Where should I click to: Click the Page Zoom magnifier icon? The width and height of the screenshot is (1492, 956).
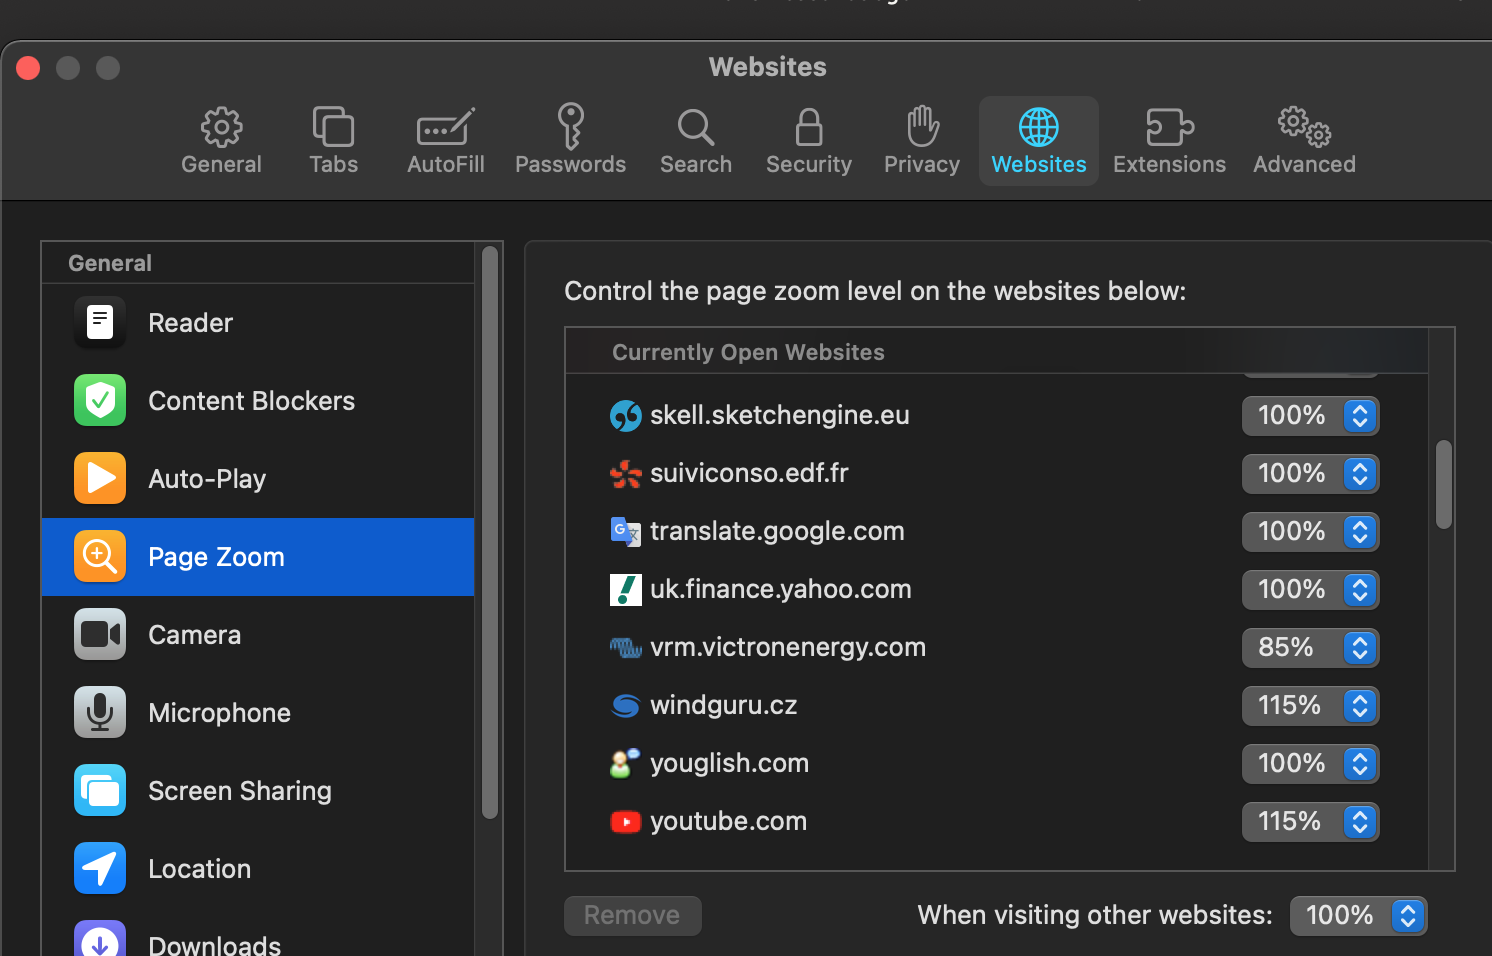pos(100,556)
